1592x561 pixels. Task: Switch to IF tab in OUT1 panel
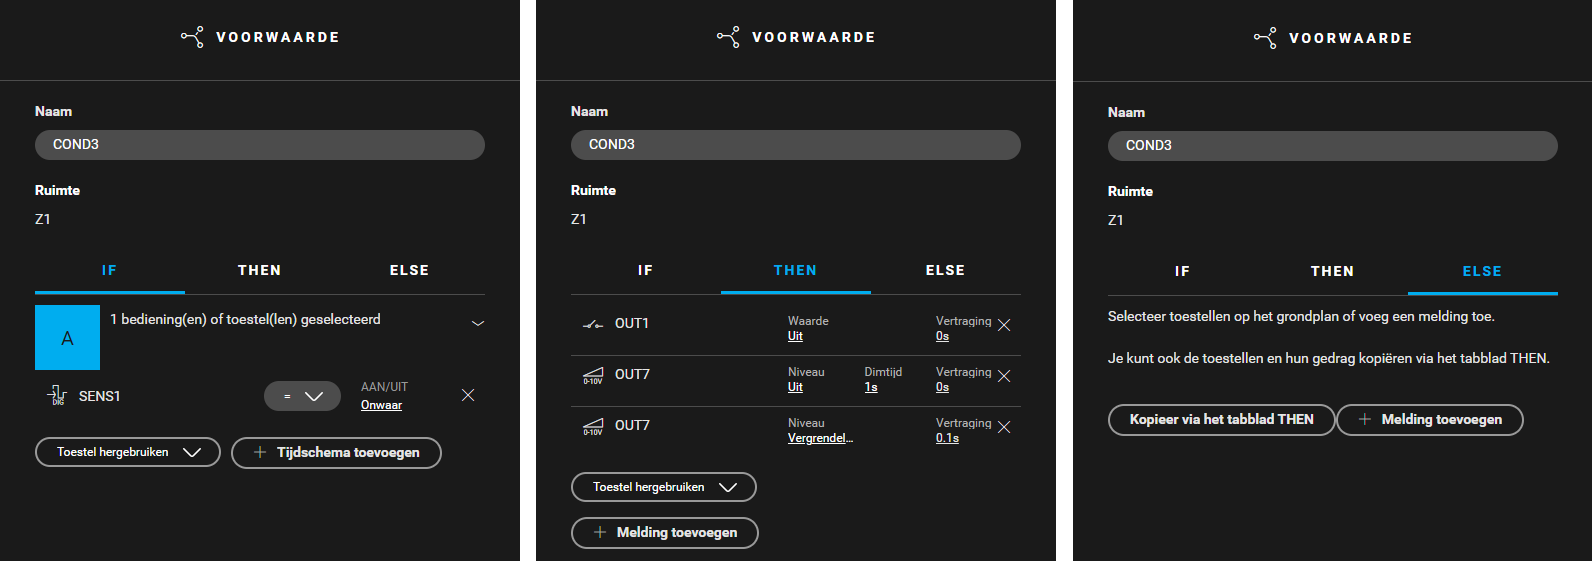point(645,270)
